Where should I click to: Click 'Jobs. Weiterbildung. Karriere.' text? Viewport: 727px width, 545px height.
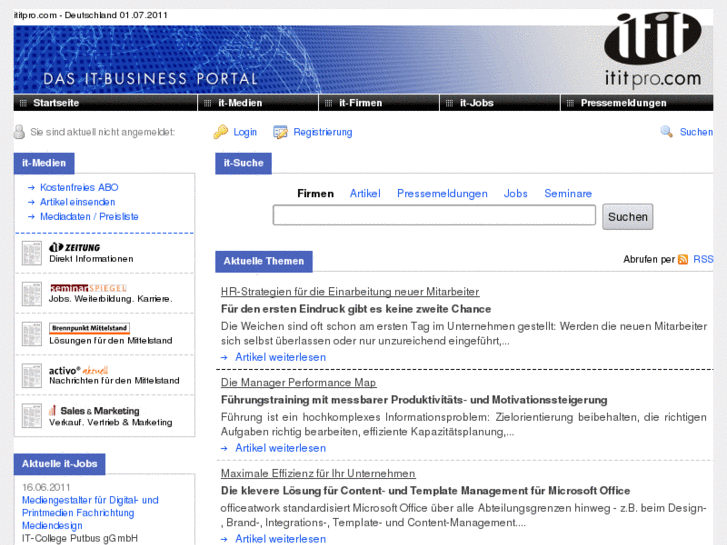[110, 299]
